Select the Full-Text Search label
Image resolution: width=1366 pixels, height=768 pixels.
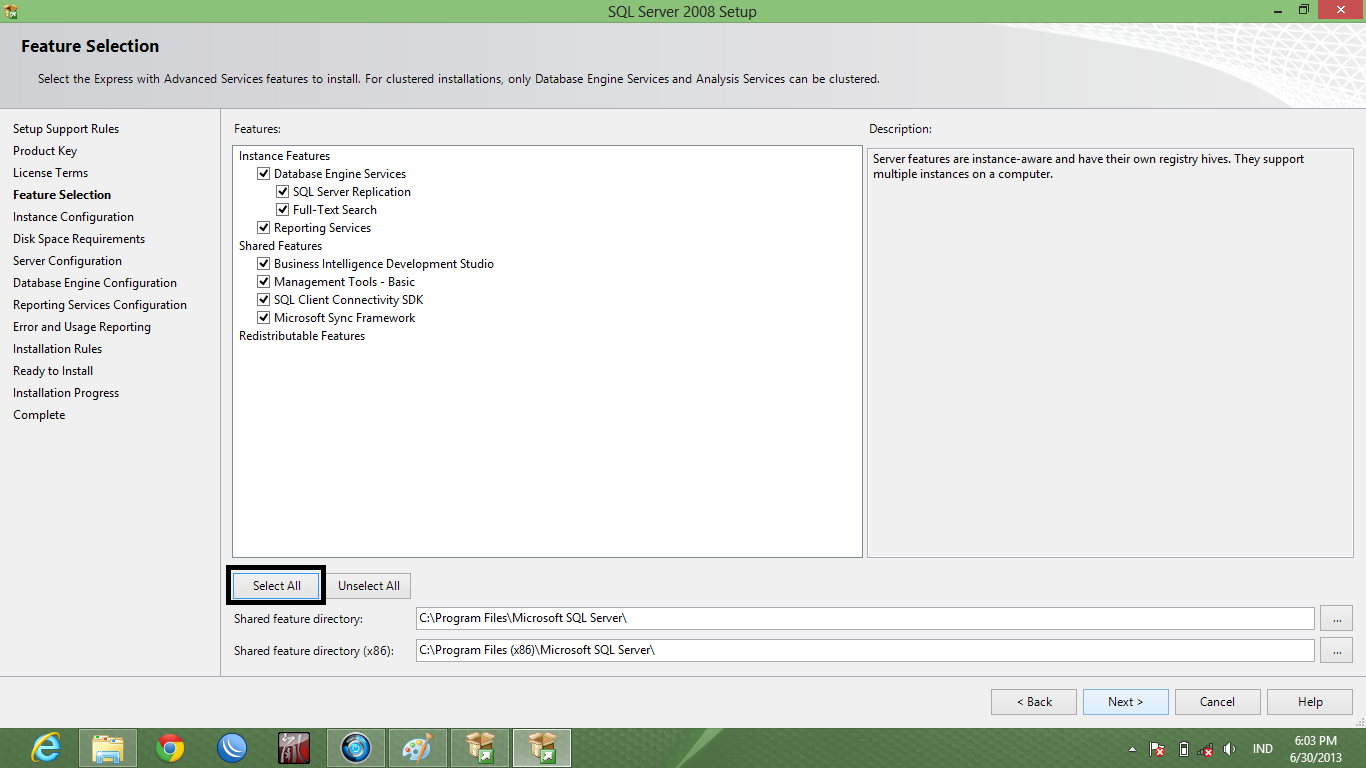335,210
